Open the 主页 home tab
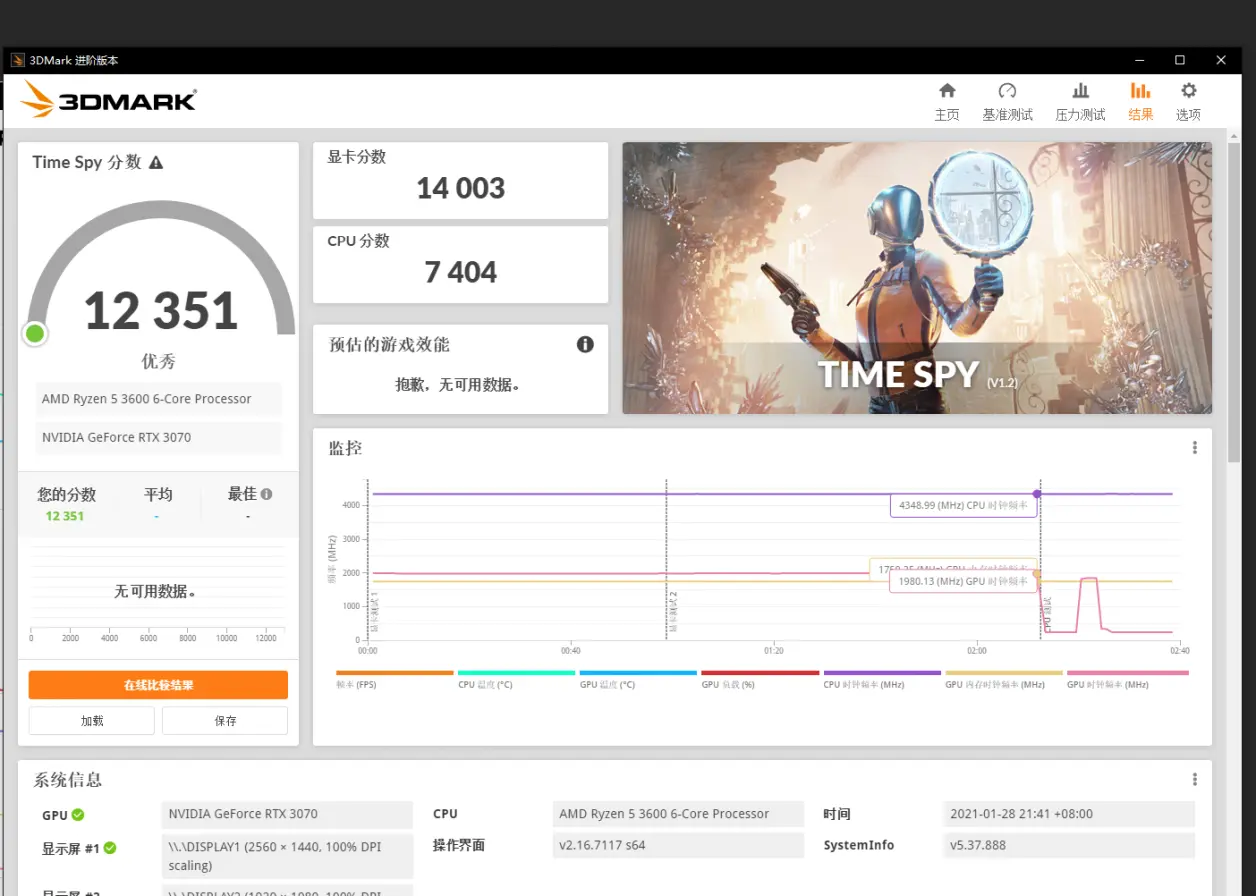Viewport: 1256px width, 896px height. (x=946, y=102)
